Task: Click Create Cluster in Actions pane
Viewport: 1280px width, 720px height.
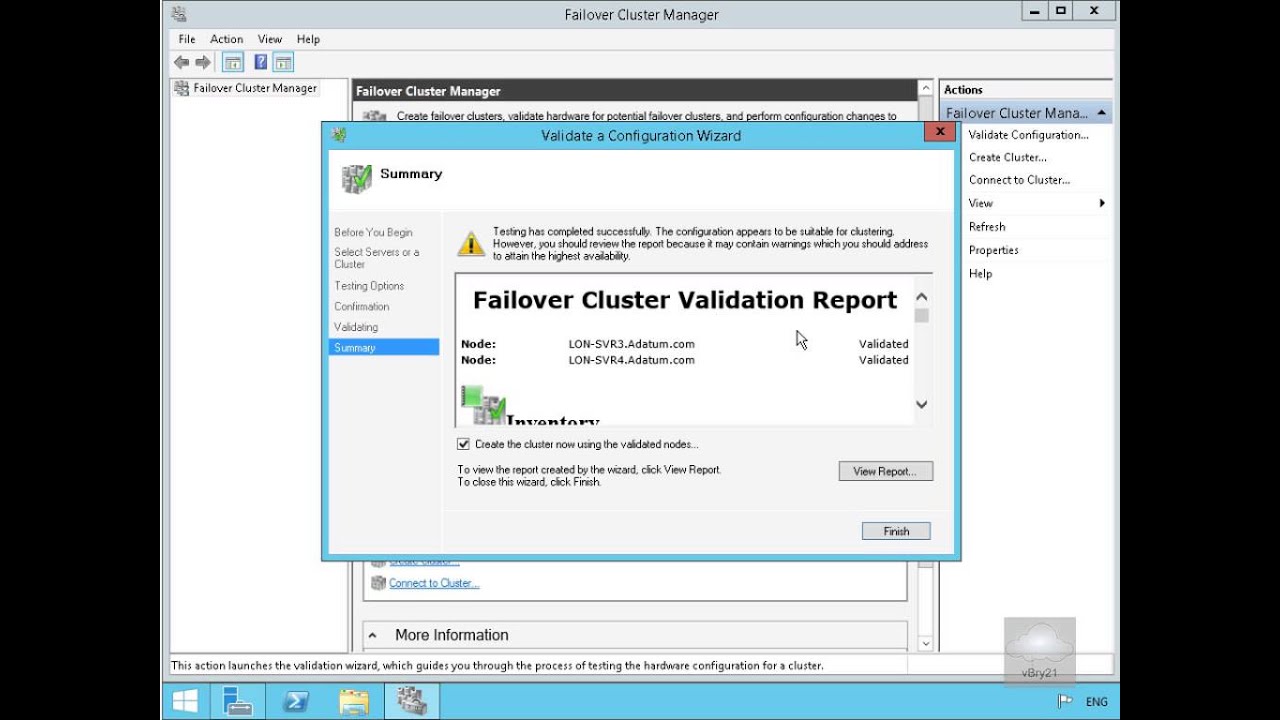Action: [x=1008, y=157]
